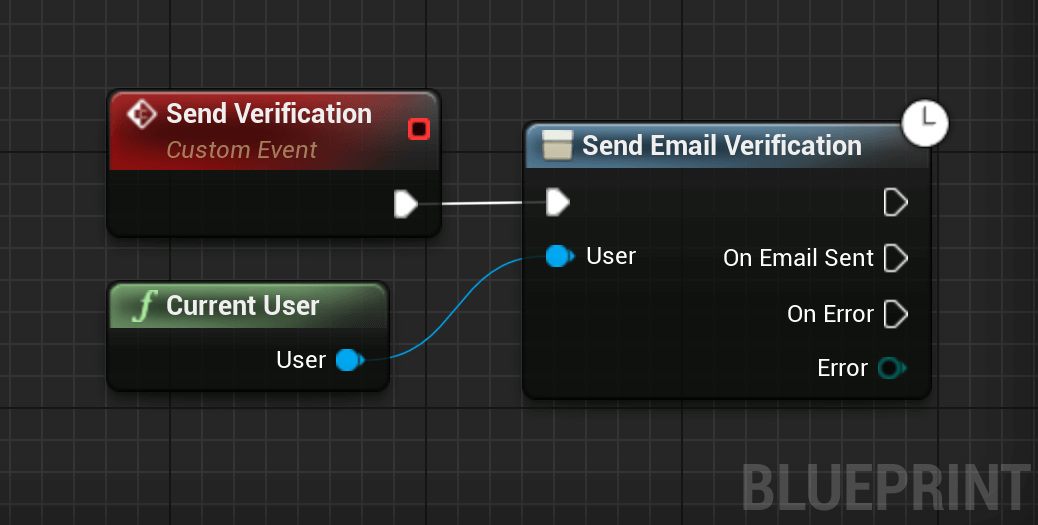
Task: Click the Current User function icon
Action: tap(144, 307)
